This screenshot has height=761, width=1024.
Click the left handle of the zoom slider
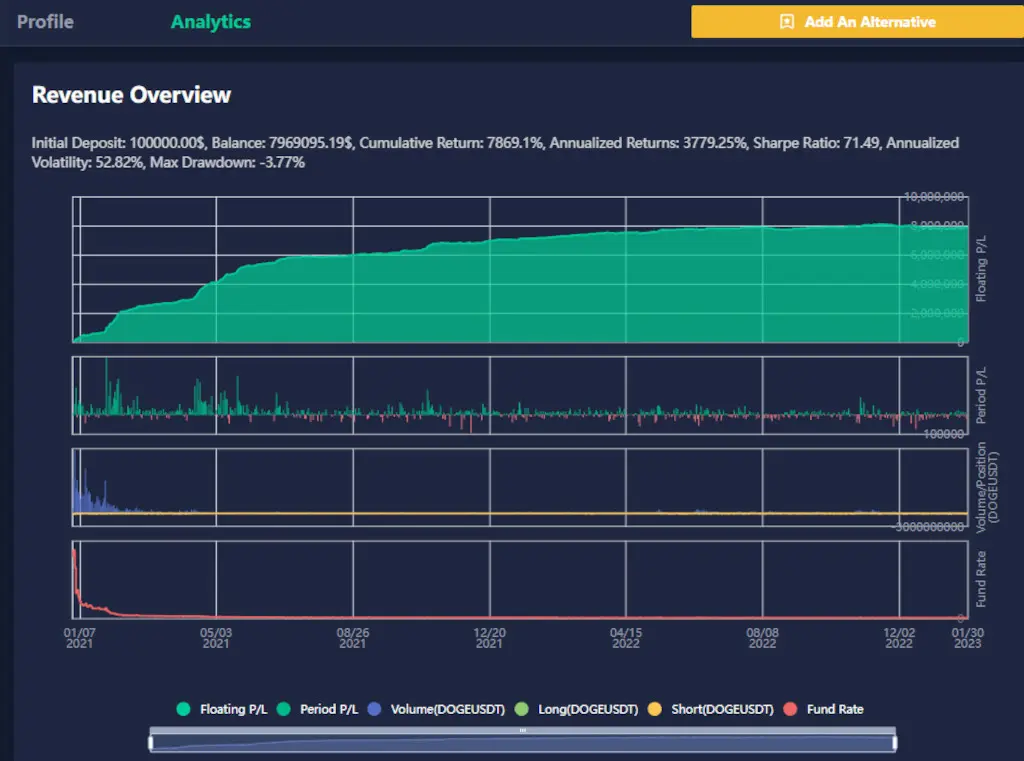pyautogui.click(x=151, y=743)
